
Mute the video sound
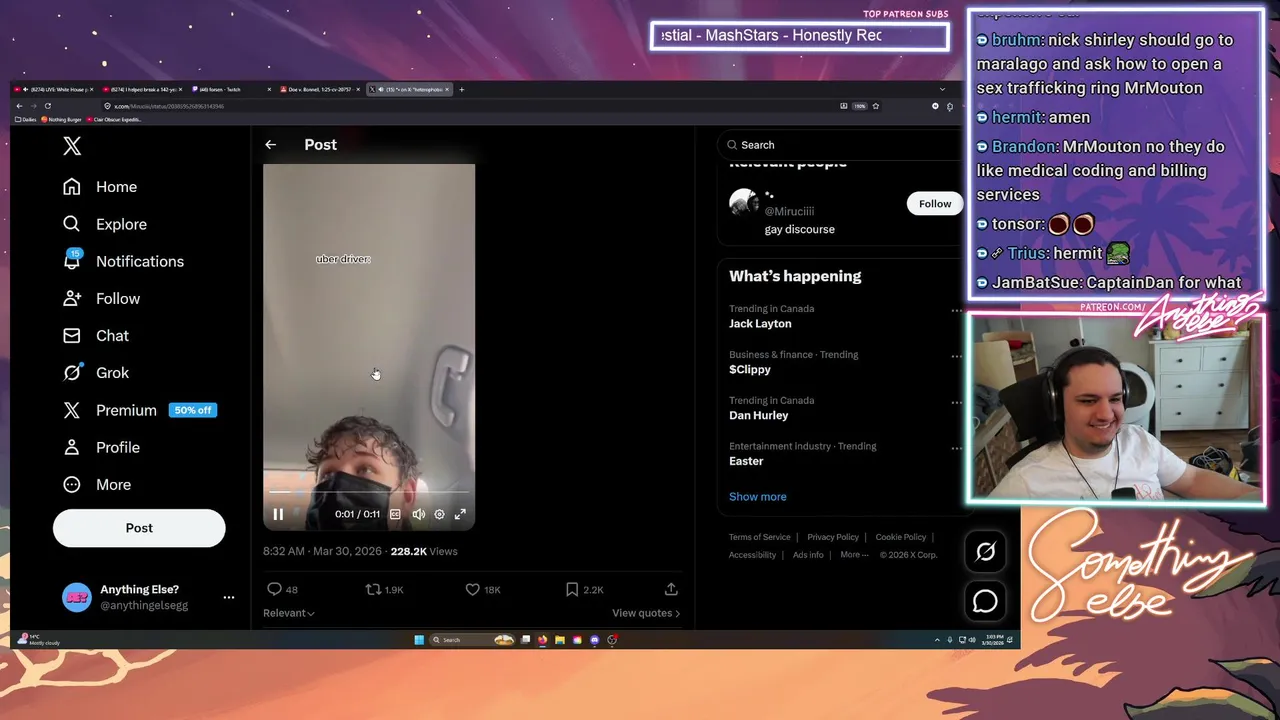coord(418,514)
